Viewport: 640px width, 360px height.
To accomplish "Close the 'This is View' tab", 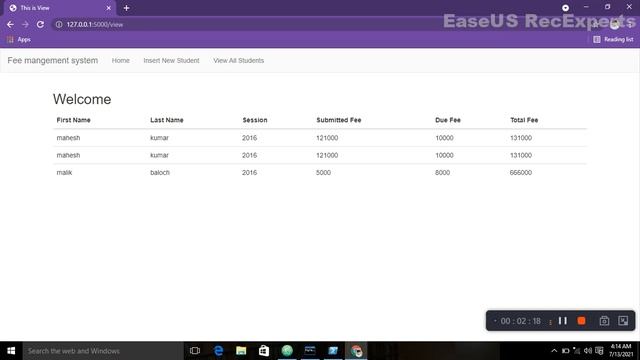I will click(109, 8).
